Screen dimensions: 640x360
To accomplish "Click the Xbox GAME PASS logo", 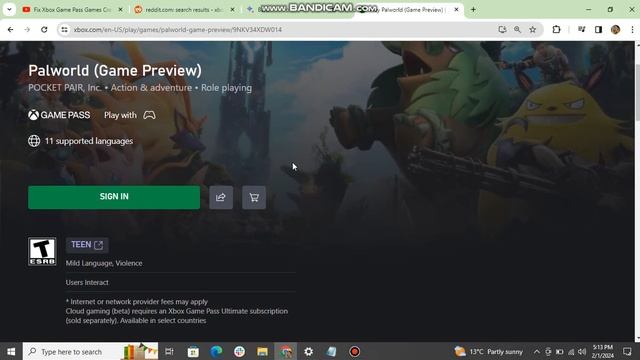I will (59, 115).
